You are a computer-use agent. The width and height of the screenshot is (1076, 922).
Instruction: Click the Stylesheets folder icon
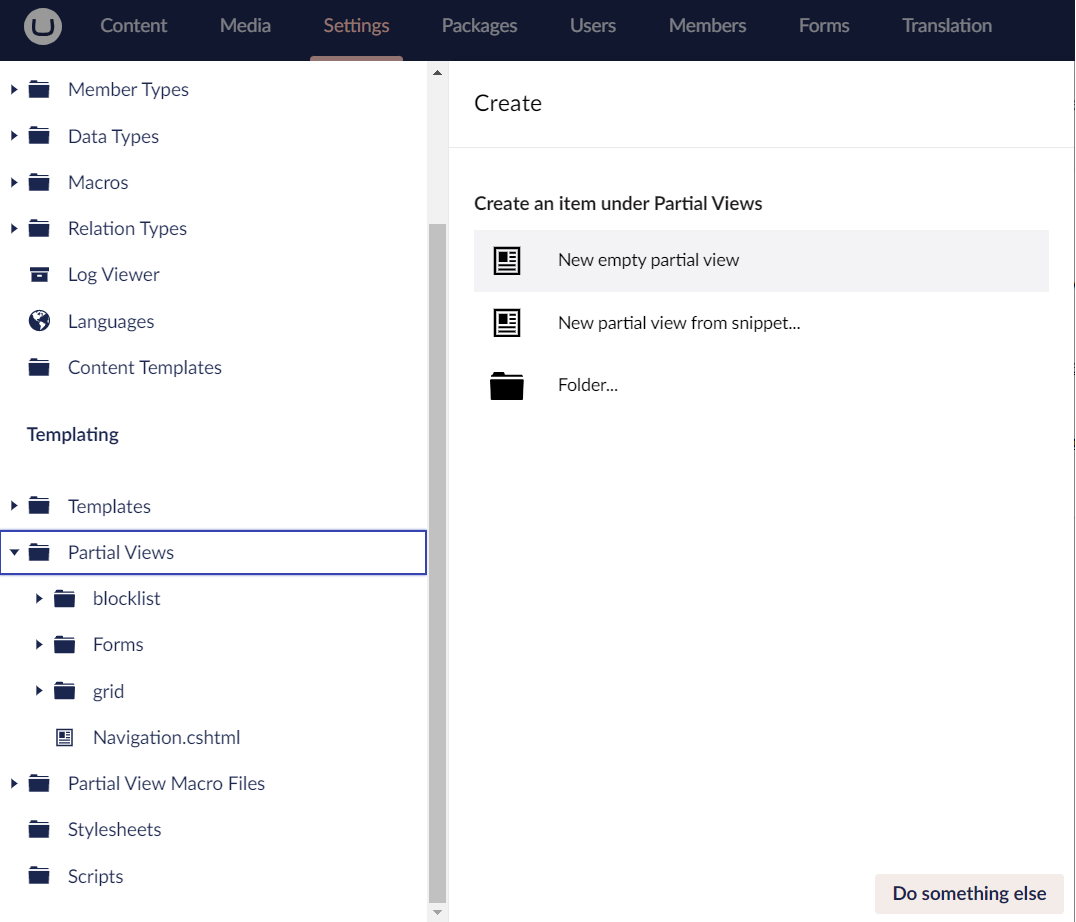pyautogui.click(x=39, y=830)
